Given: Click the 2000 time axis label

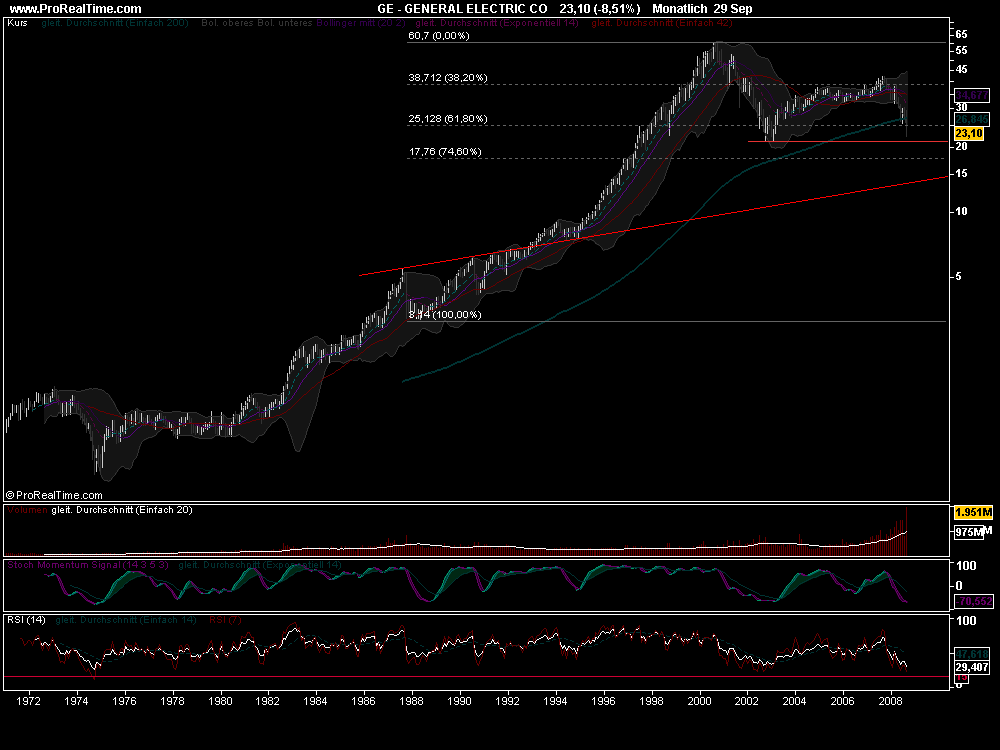Looking at the screenshot, I should coord(699,701).
